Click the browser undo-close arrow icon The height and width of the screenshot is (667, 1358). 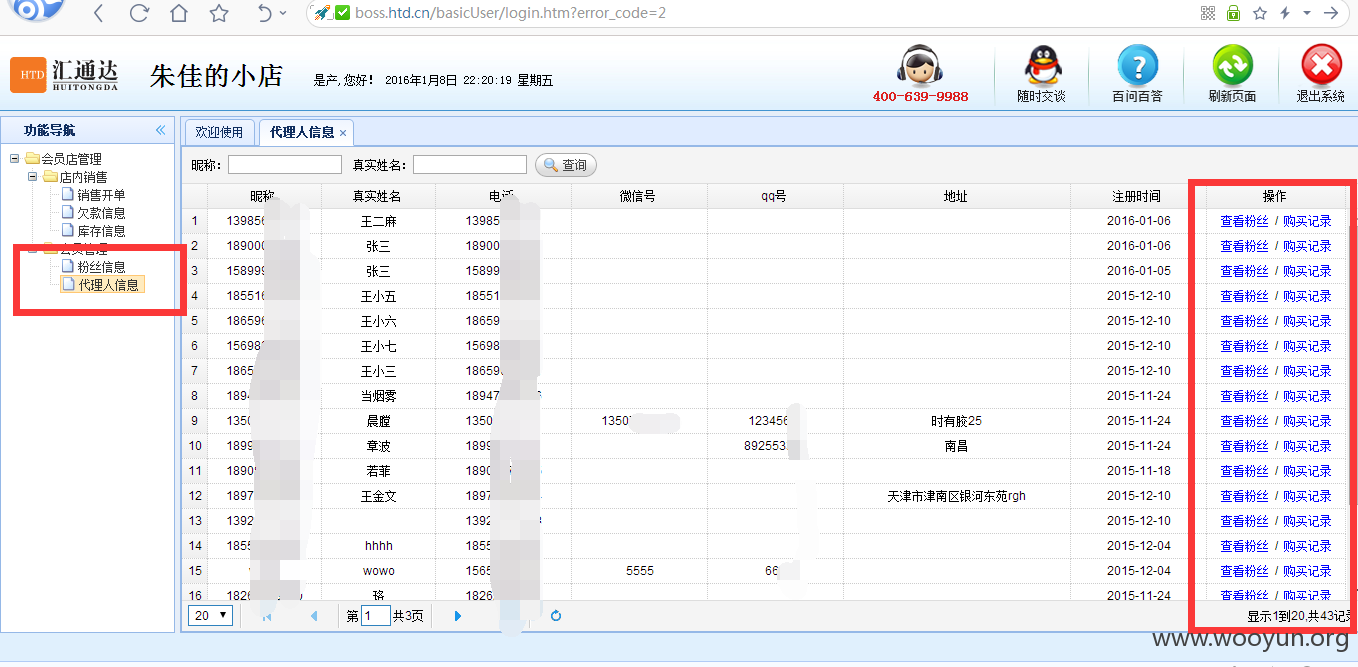point(265,14)
